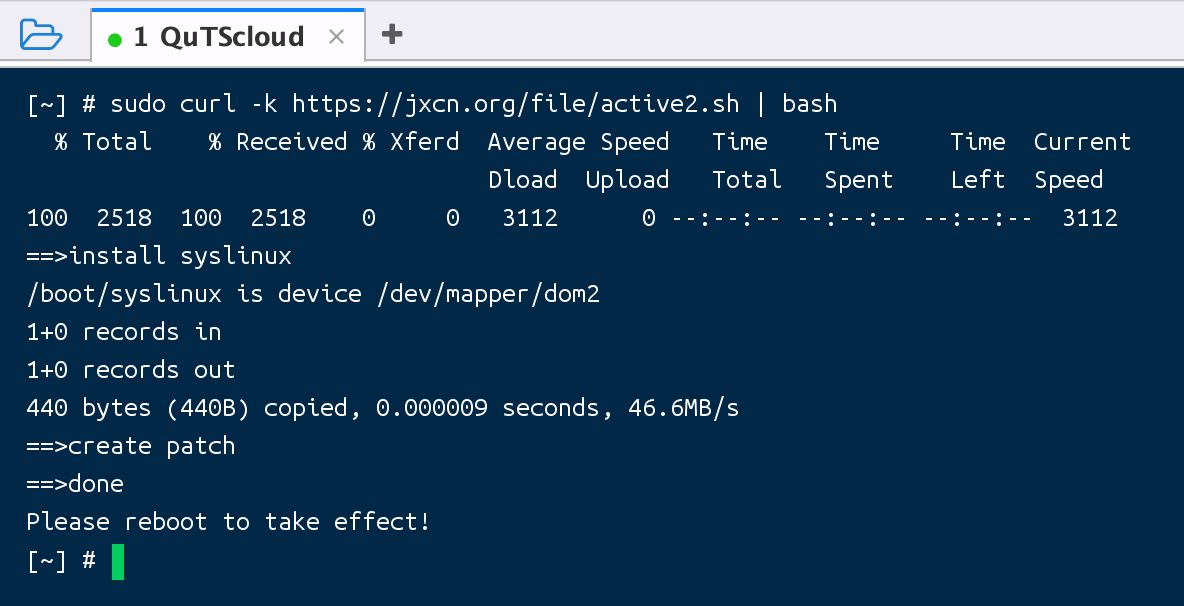Screen dimensions: 1184x606
Task: Click the 'Current Speed' column header
Action: (1082, 142)
